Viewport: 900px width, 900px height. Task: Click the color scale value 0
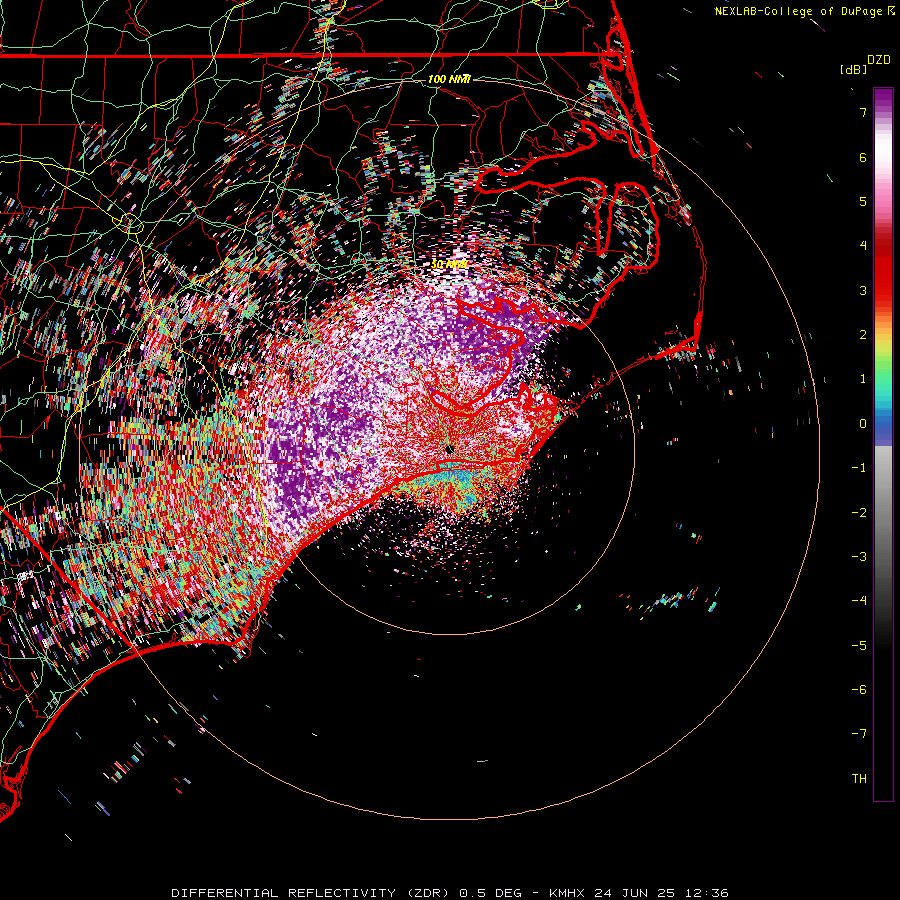pos(863,424)
